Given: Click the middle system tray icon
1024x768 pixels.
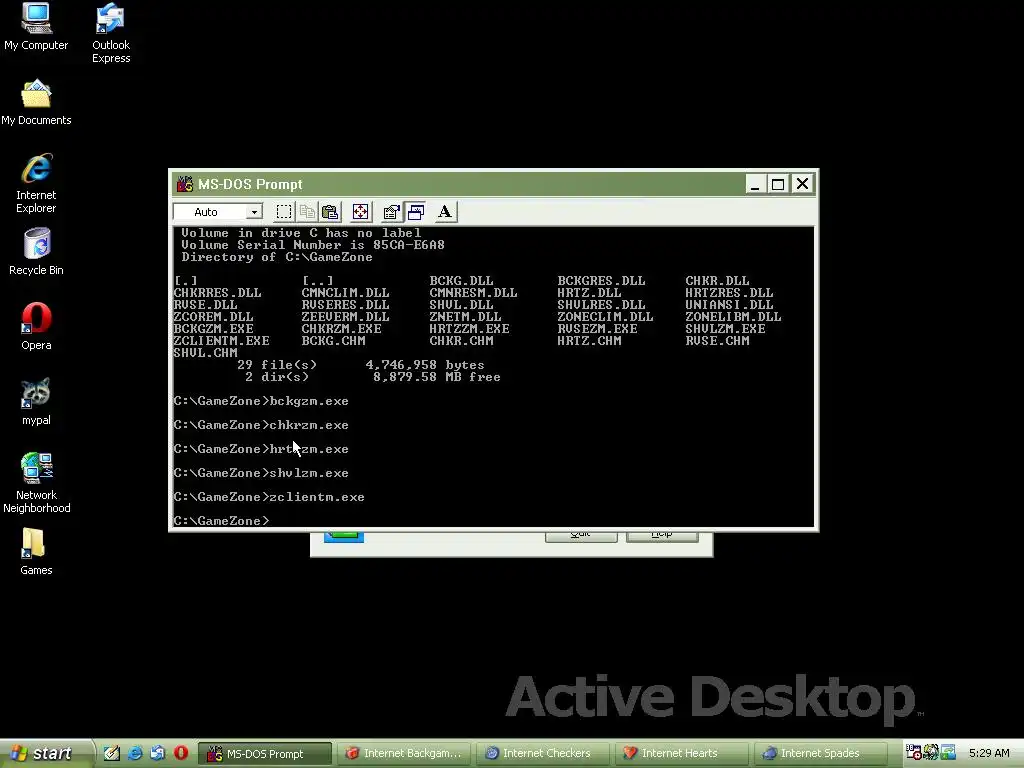Looking at the screenshot, I should [931, 753].
